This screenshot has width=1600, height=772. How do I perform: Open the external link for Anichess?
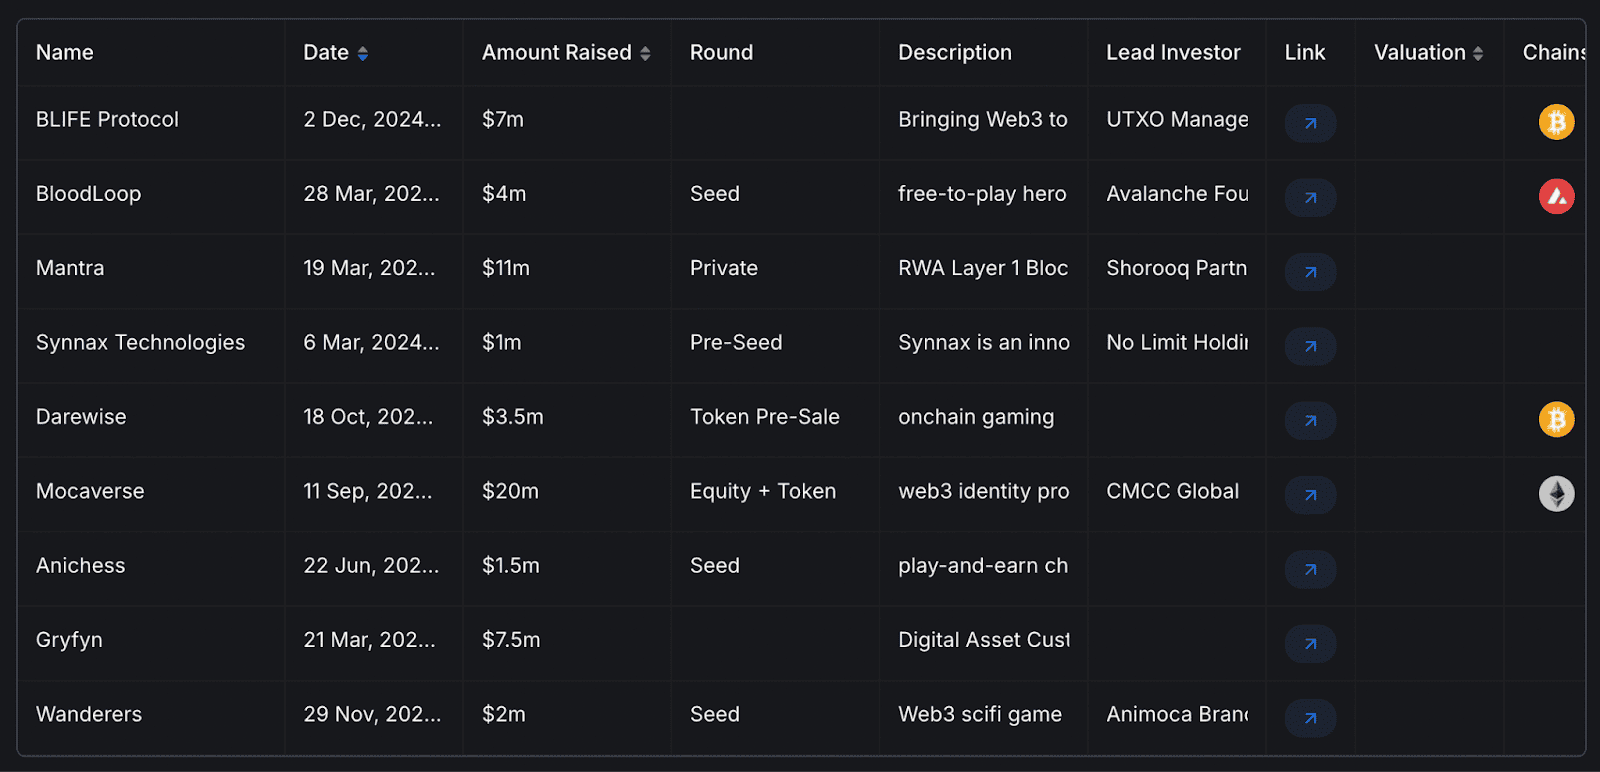(x=1309, y=569)
